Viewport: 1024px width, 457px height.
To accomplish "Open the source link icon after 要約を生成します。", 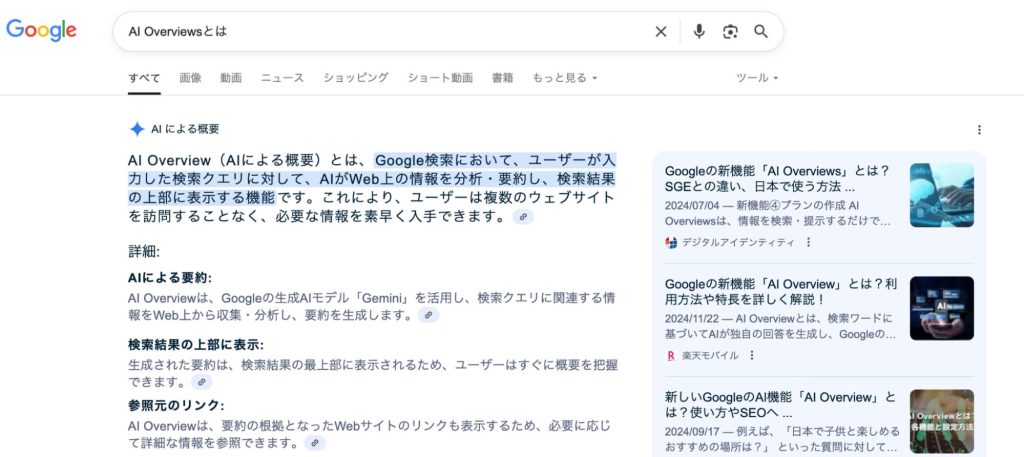I will pos(428,315).
